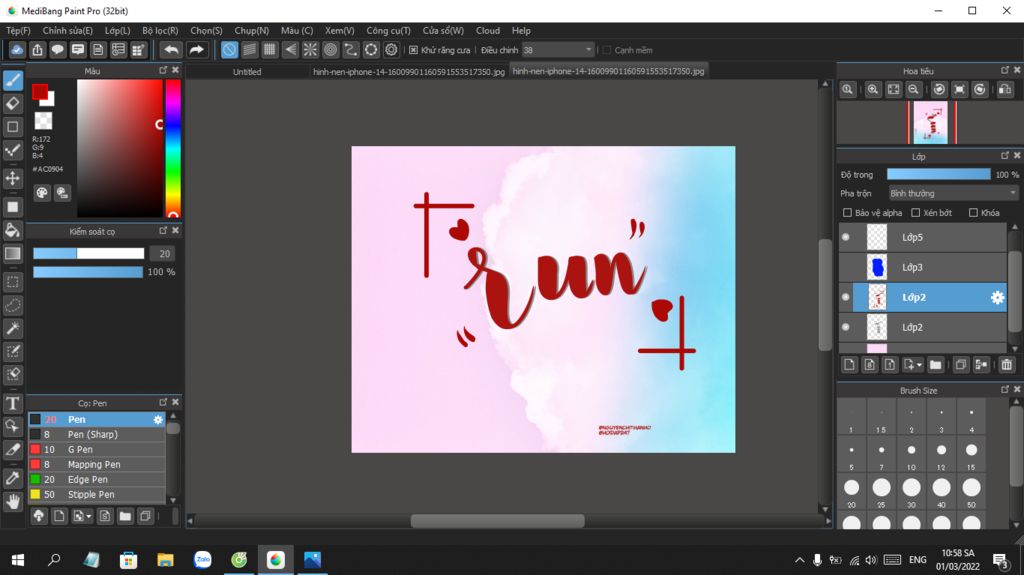Turn off snap with the blue circle icon

229,50
